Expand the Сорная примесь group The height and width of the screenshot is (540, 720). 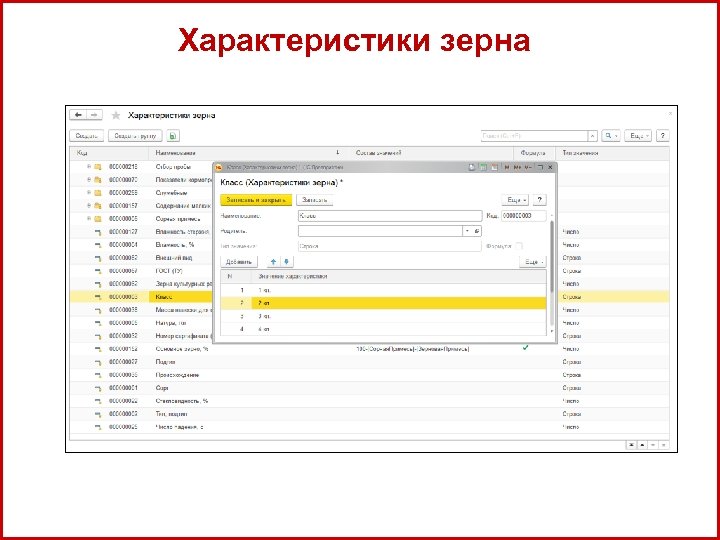point(89,219)
